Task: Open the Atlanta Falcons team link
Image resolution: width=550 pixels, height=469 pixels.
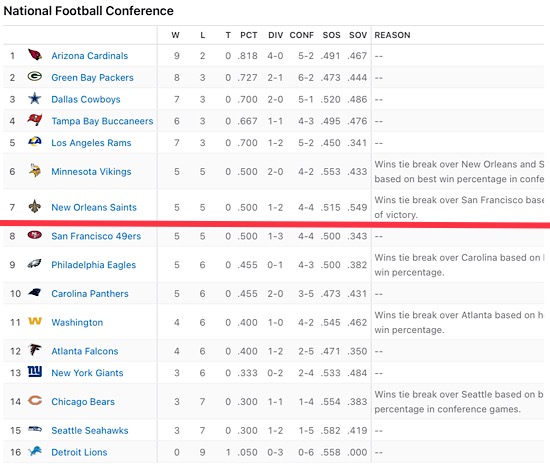Action: tap(85, 351)
